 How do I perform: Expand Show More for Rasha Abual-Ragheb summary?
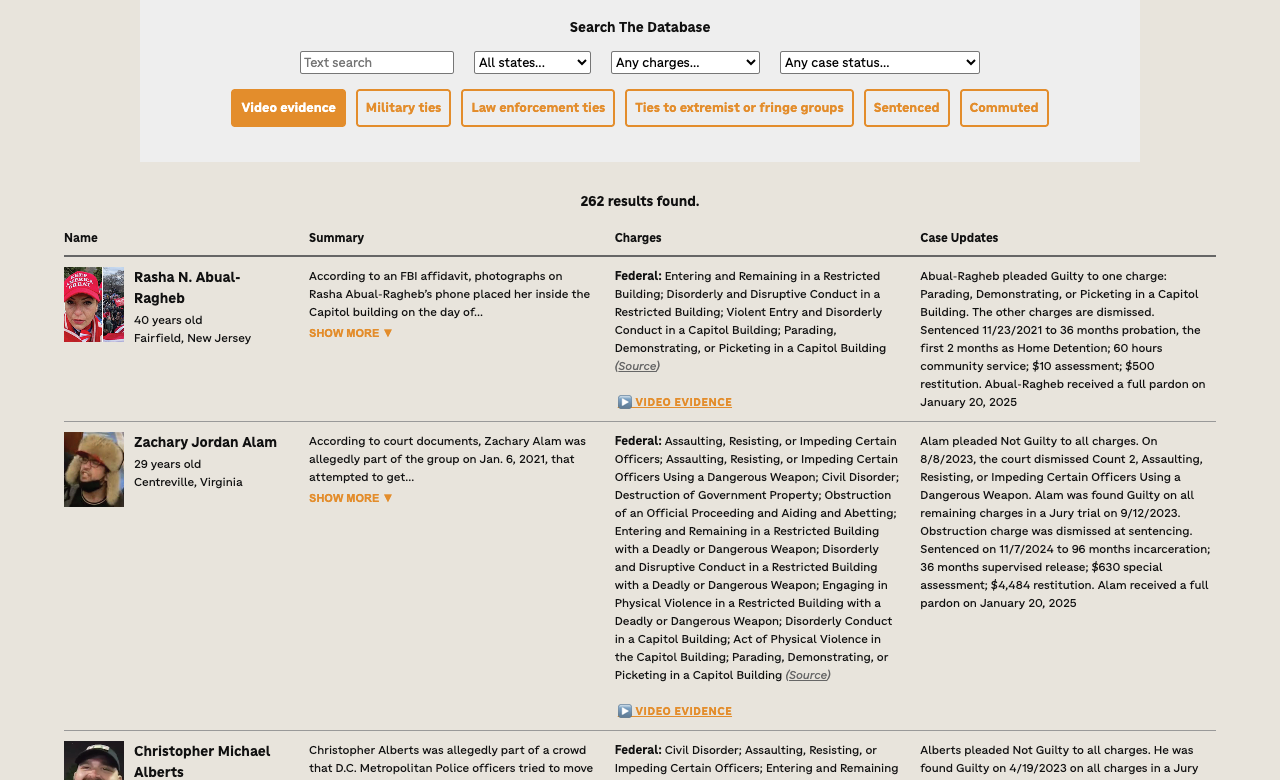pyautogui.click(x=351, y=333)
